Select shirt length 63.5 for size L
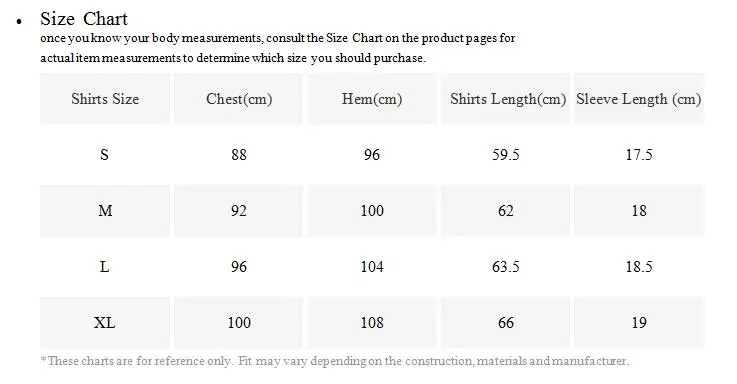Viewport: 737px width, 384px height. click(506, 266)
